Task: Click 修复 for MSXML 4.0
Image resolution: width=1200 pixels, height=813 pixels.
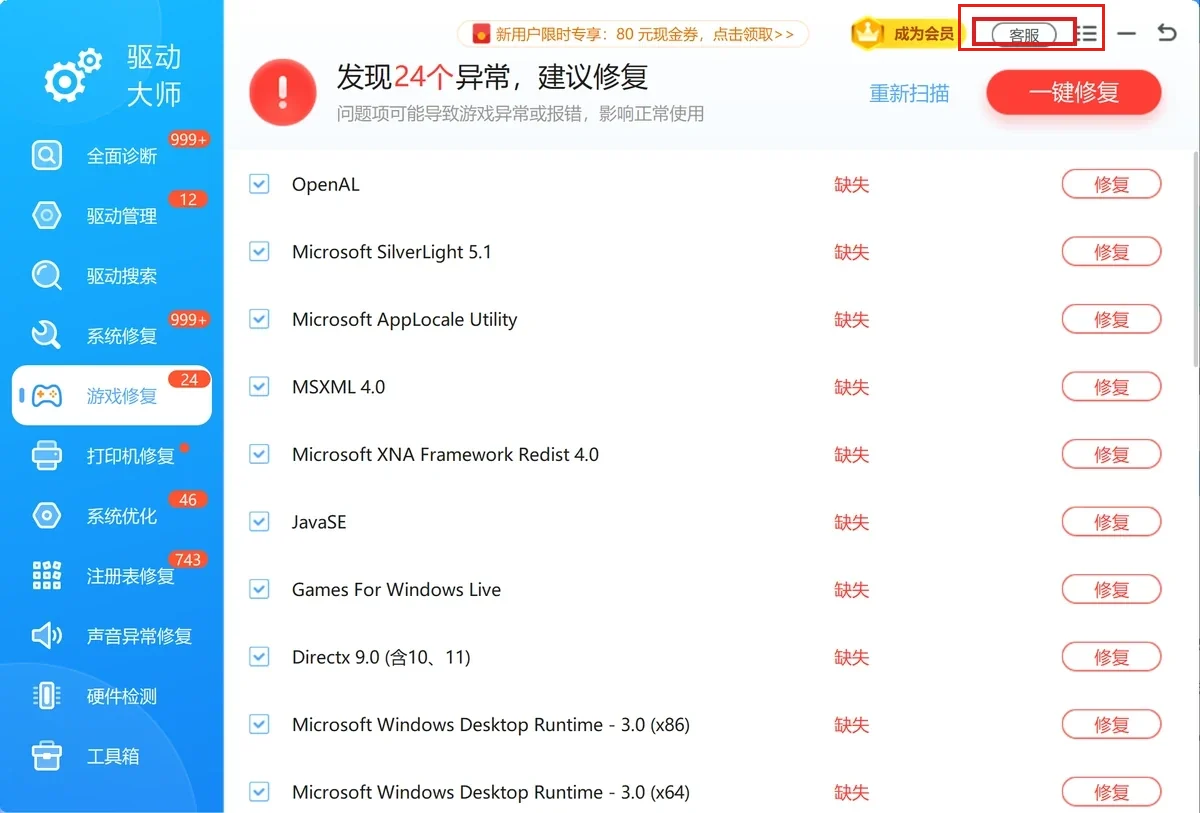Action: tap(1111, 387)
